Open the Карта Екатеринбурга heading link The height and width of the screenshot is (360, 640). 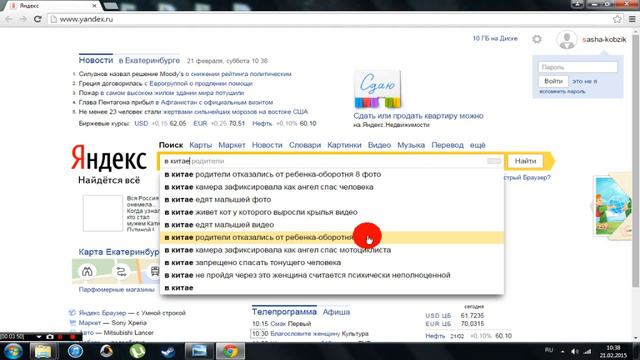[119, 252]
